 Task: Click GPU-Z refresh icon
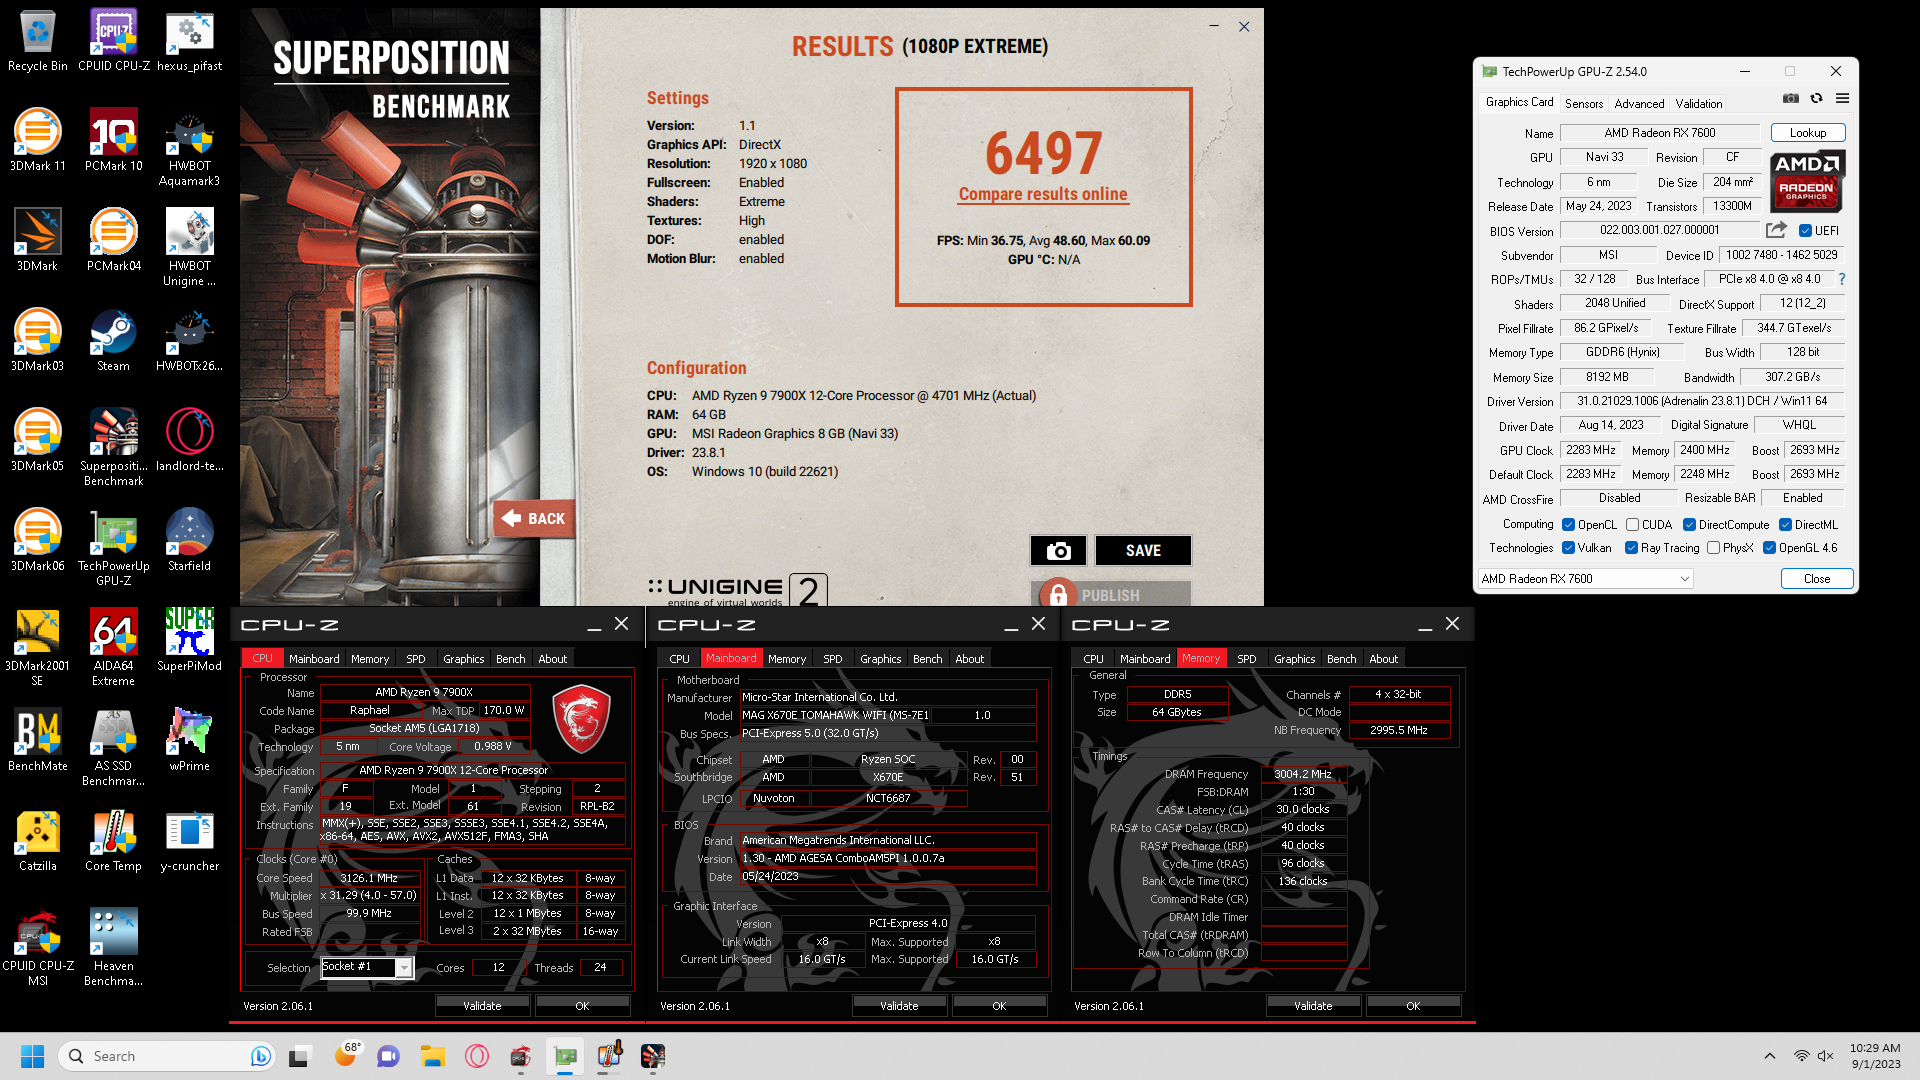click(1816, 99)
